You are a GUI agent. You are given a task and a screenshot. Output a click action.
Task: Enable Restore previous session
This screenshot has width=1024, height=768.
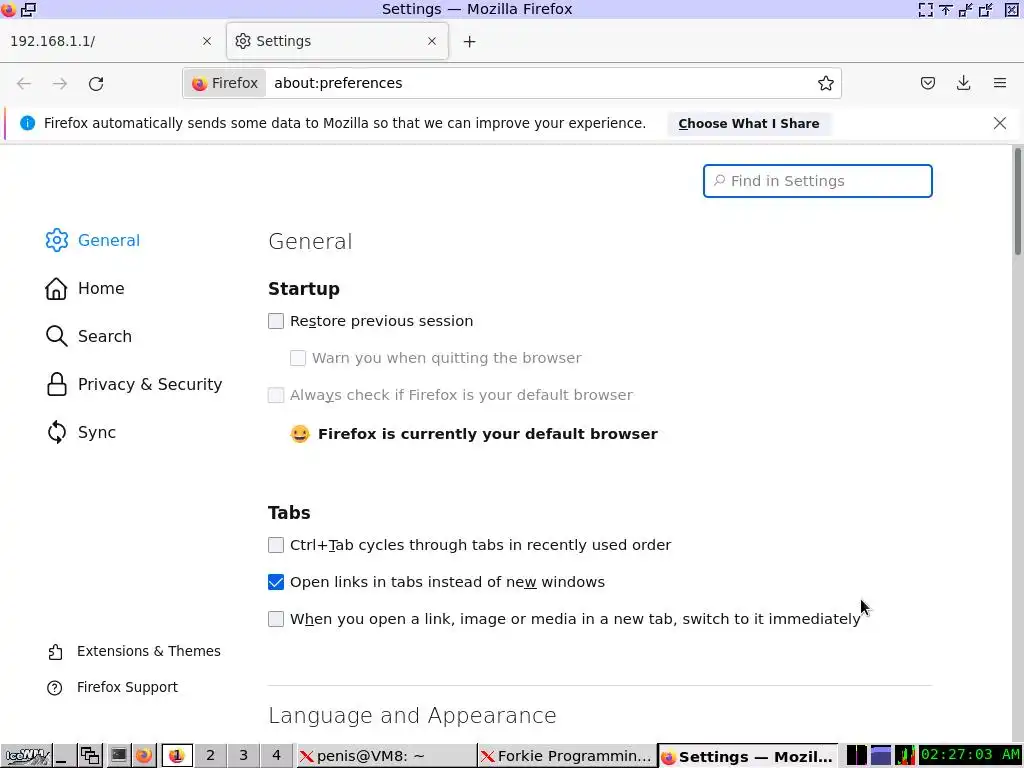coord(276,321)
